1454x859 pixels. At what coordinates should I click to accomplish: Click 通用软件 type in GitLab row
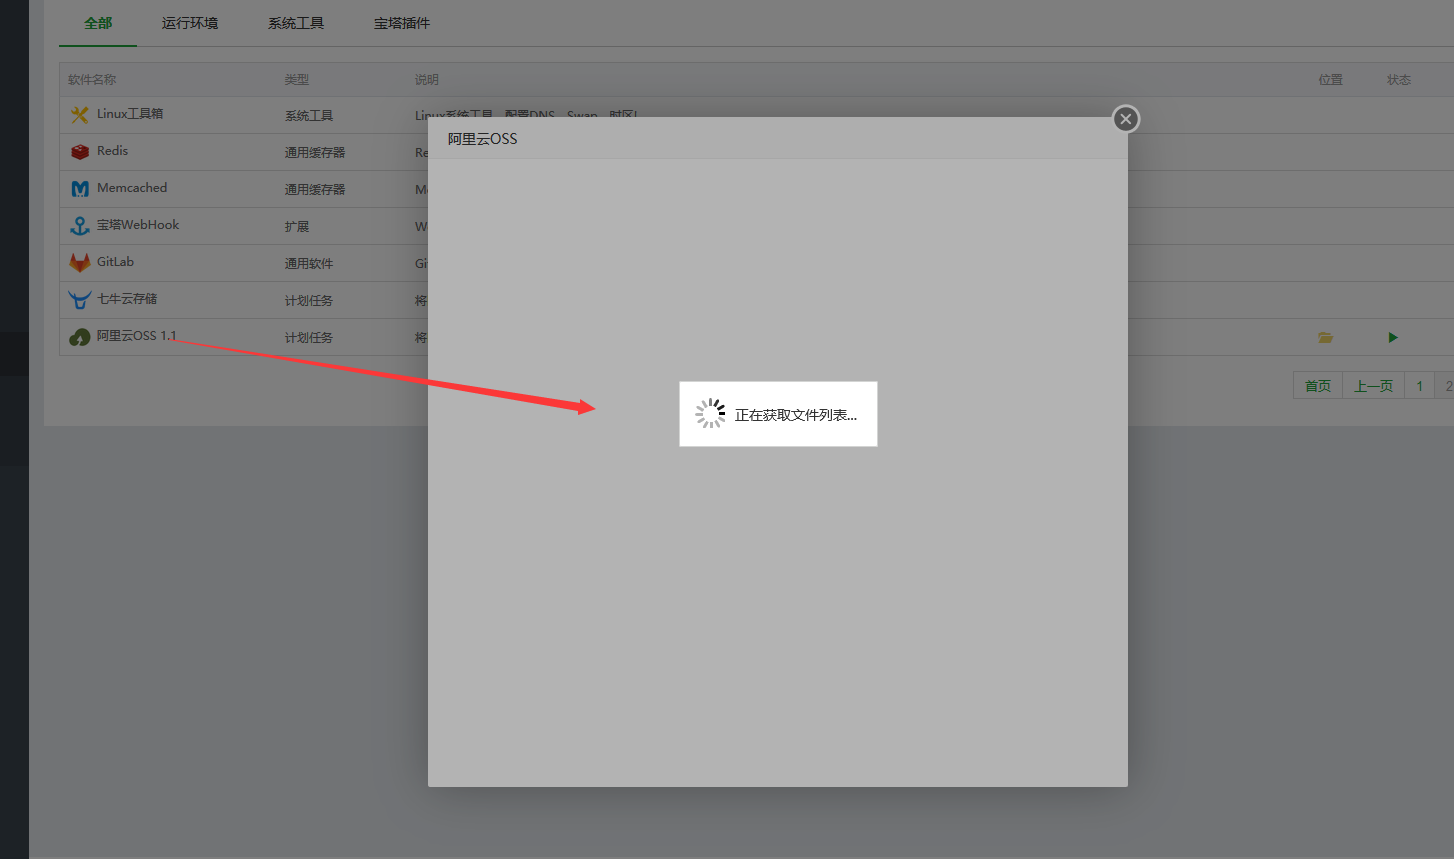click(309, 264)
